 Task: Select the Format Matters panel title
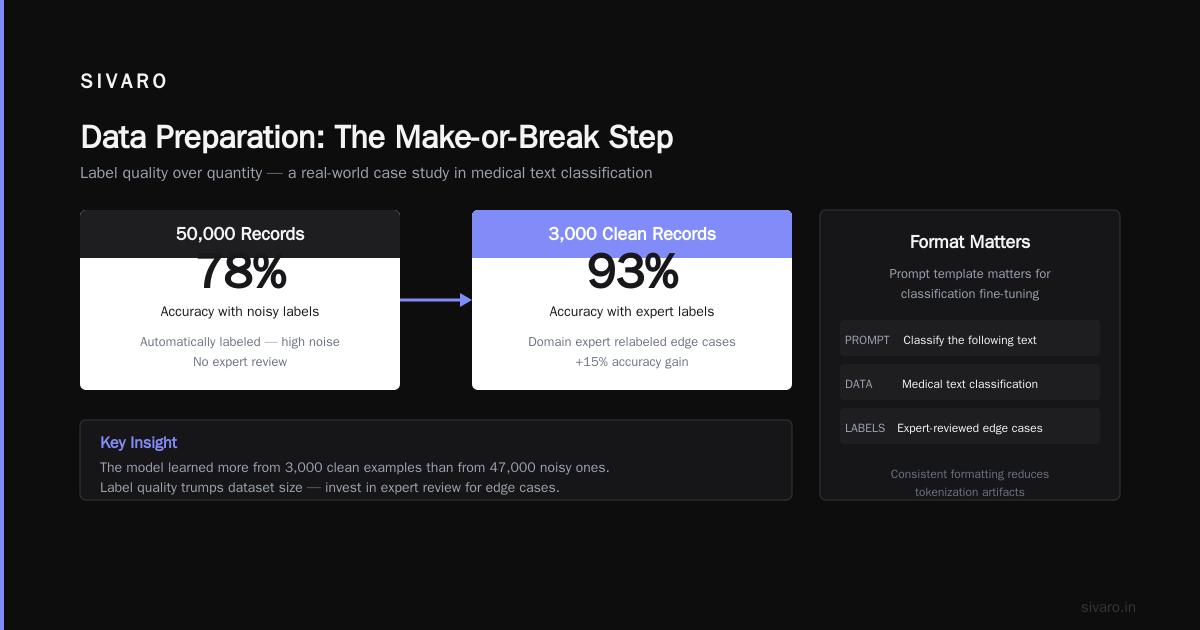click(970, 242)
